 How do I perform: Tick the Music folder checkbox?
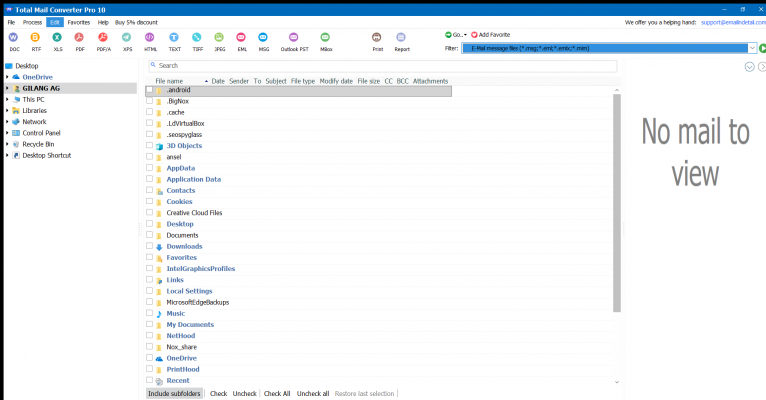pos(149,313)
